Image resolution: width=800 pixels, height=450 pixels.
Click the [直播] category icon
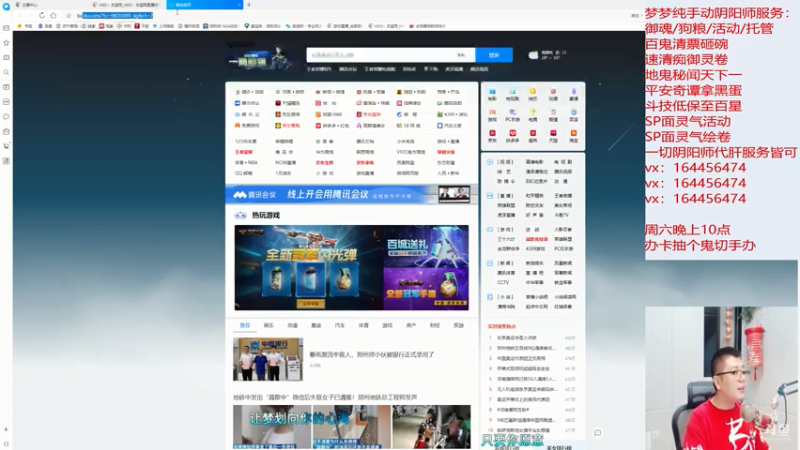pyautogui.click(x=490, y=195)
